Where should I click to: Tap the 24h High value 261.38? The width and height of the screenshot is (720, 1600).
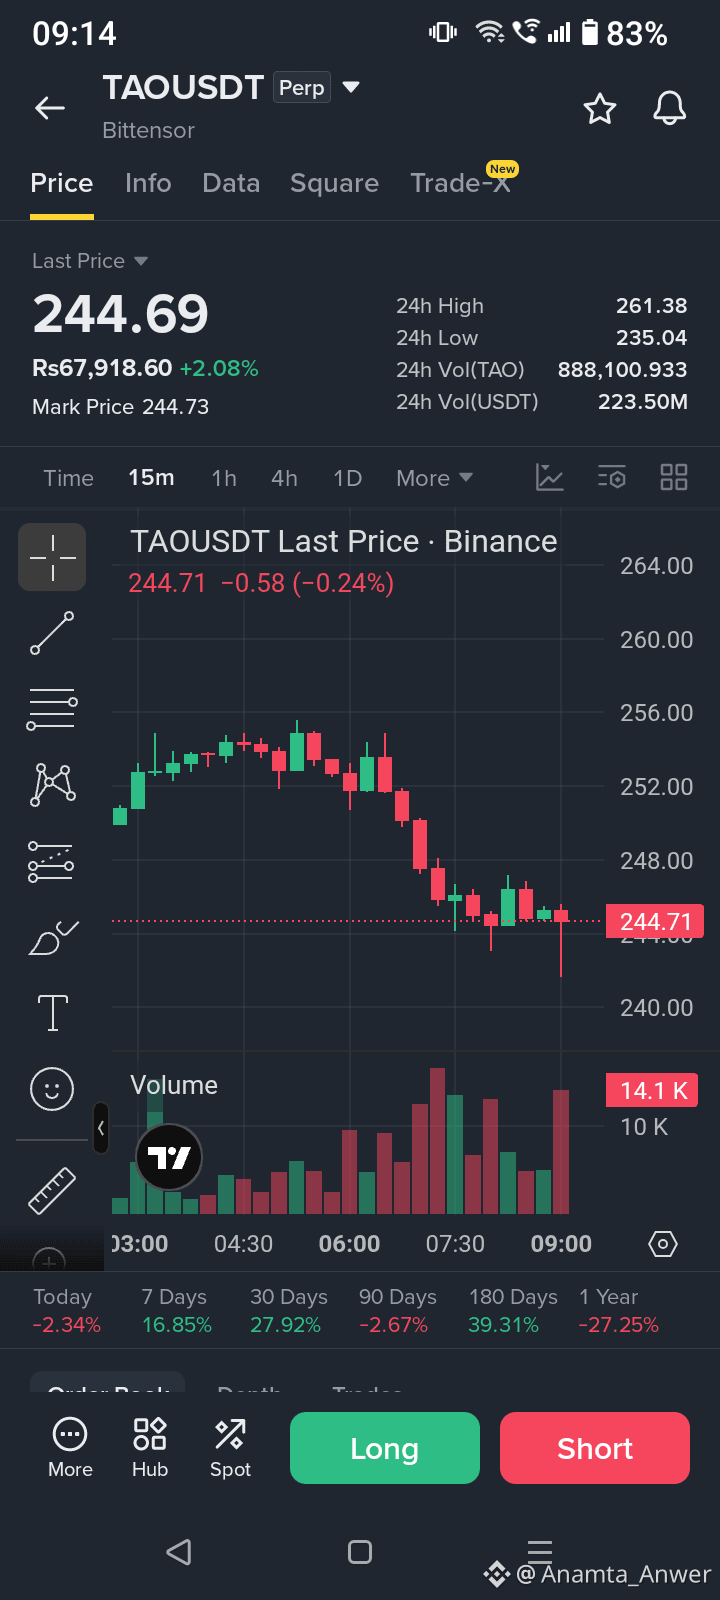[x=651, y=306]
